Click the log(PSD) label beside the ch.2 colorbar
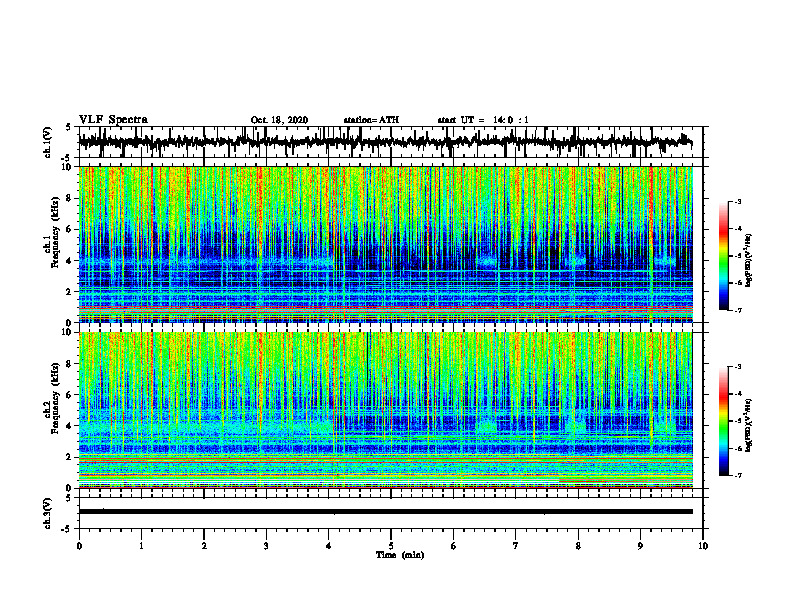Screen dimensions: 792x612 tap(749, 425)
